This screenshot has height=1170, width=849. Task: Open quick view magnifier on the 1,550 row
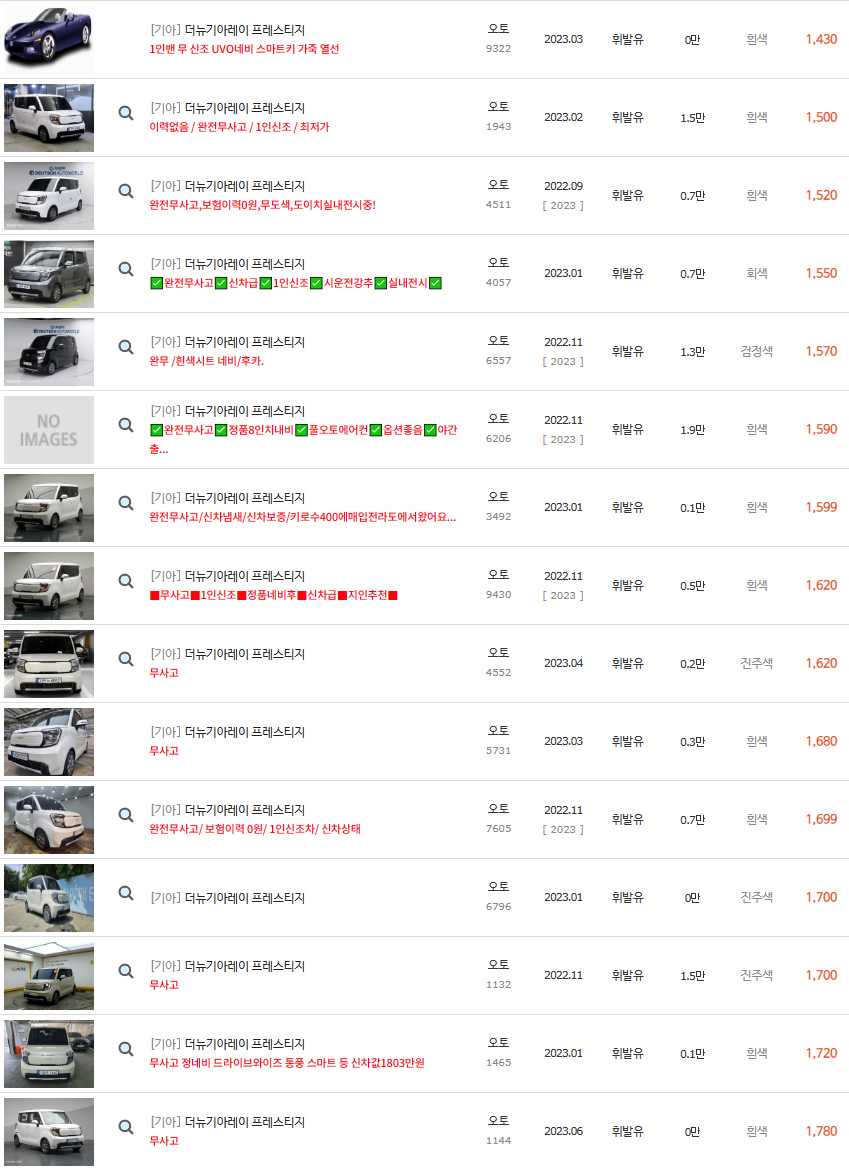(126, 269)
